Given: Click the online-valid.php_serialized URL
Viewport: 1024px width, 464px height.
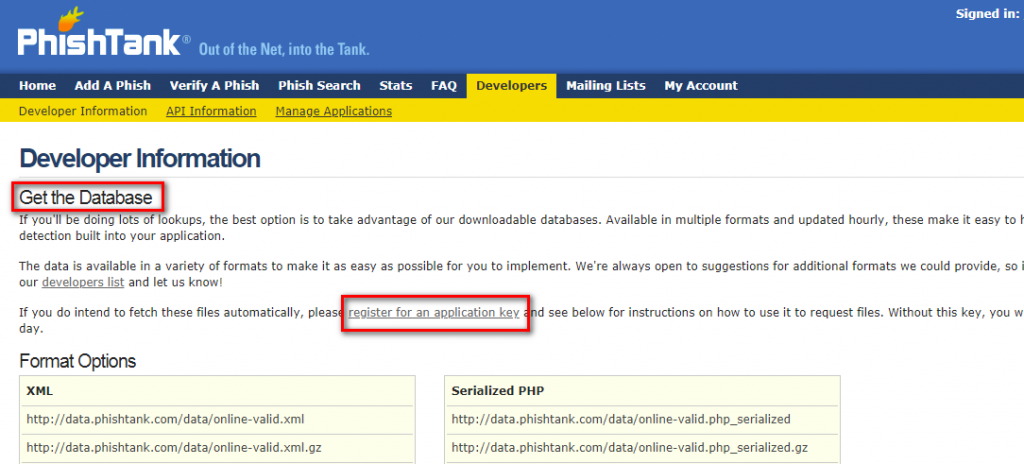Looking at the screenshot, I should click(621, 419).
